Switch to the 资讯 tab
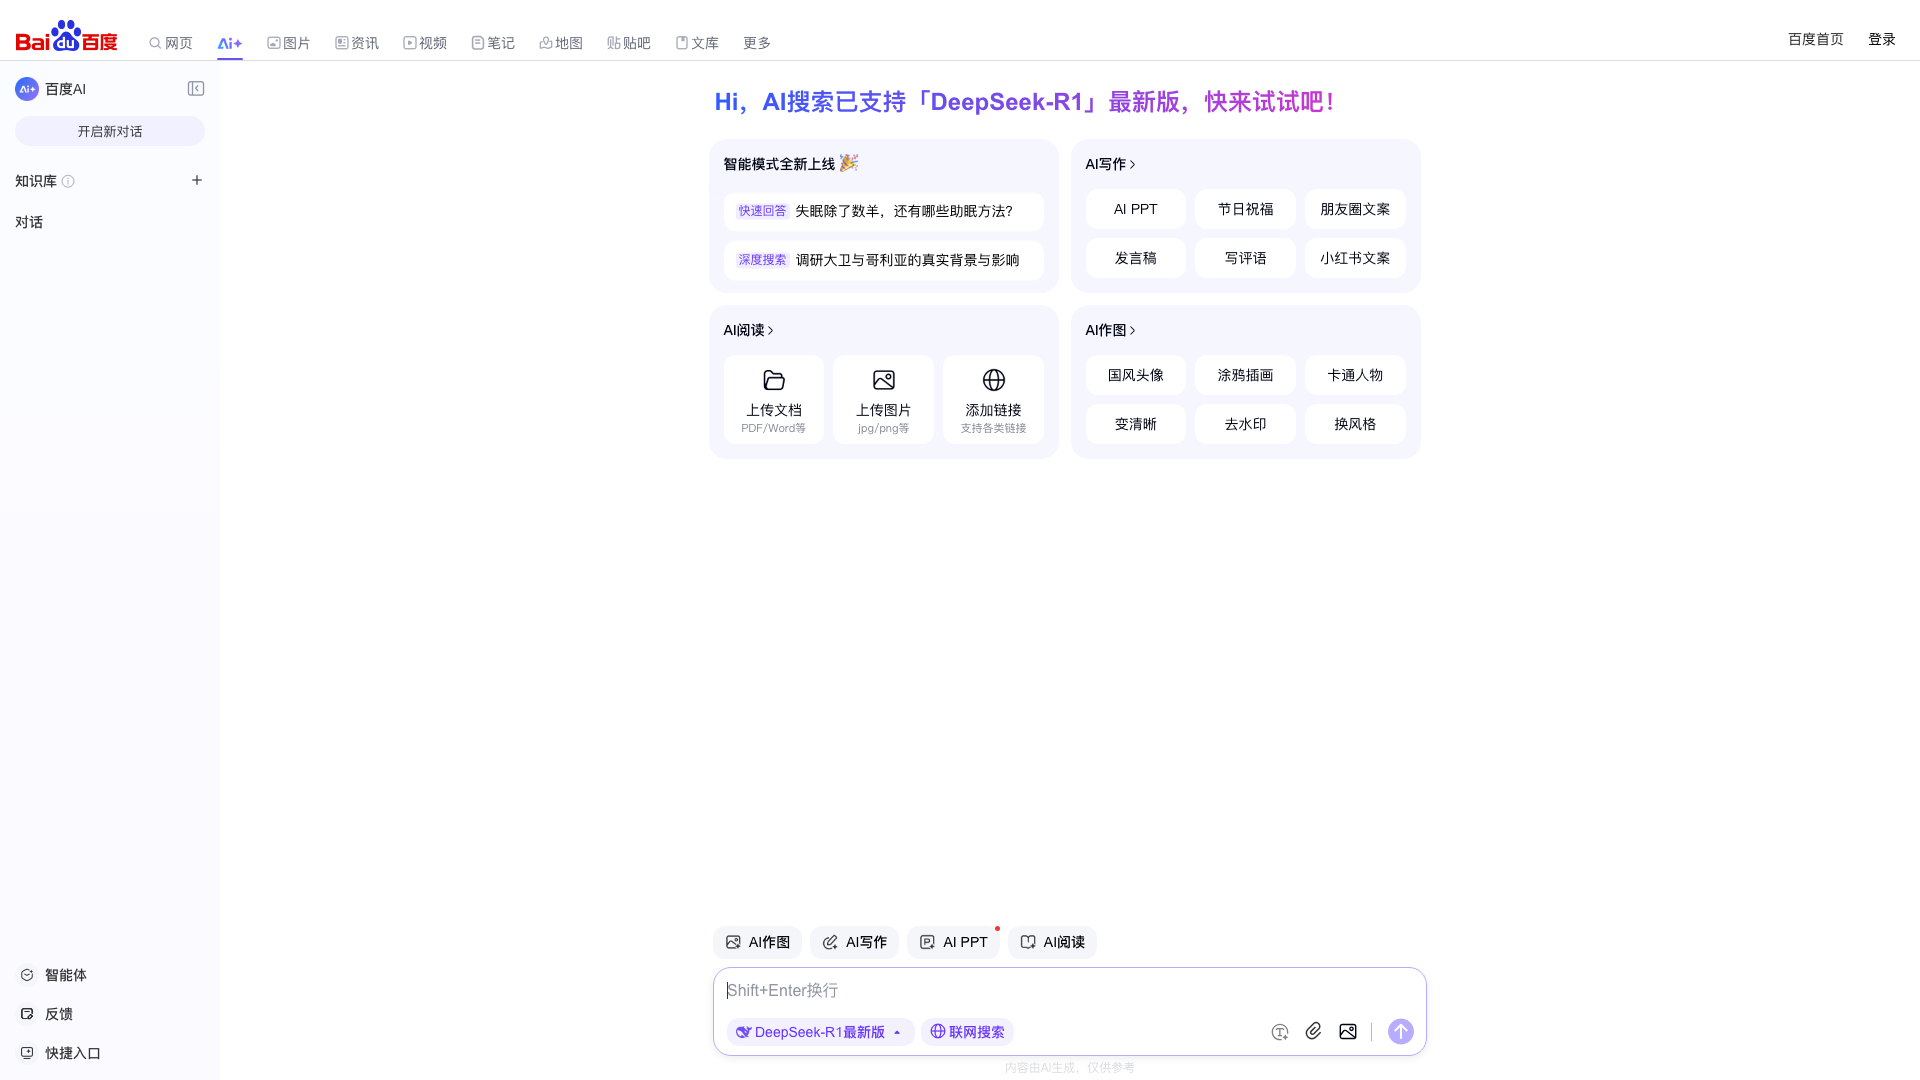 357,43
